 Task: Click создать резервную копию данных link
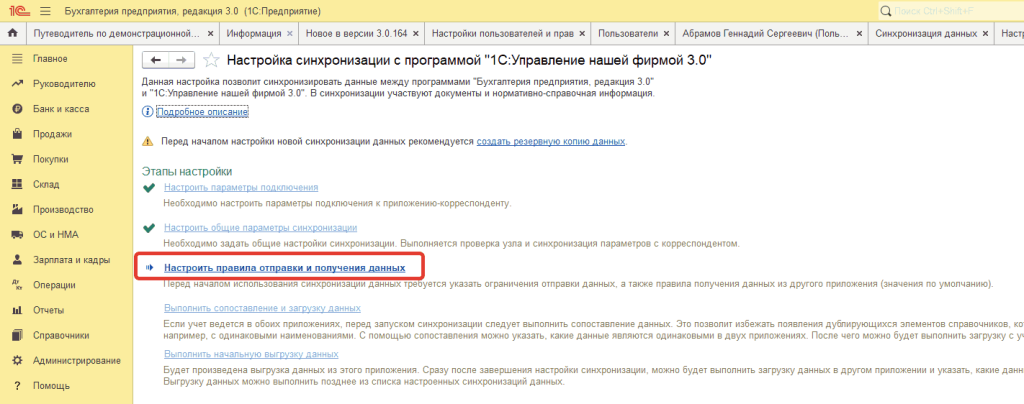[x=551, y=141]
